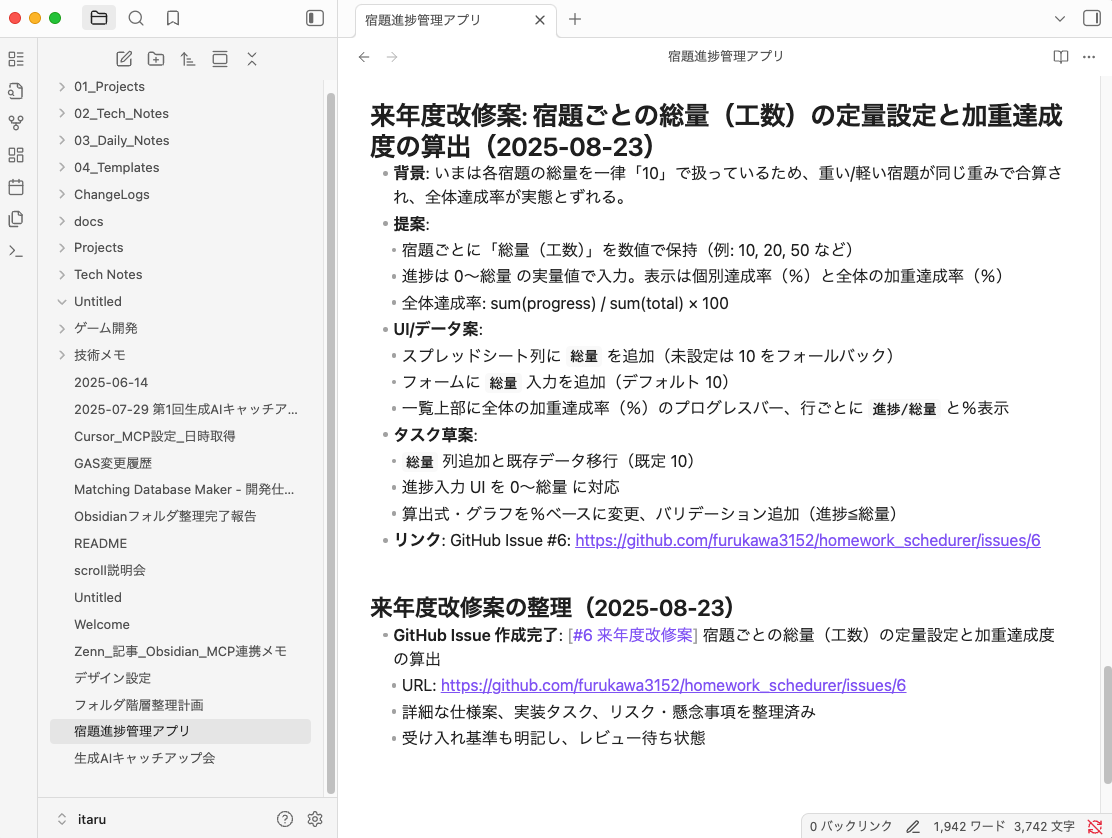Toggle the right sidebar panel

coord(1091,19)
